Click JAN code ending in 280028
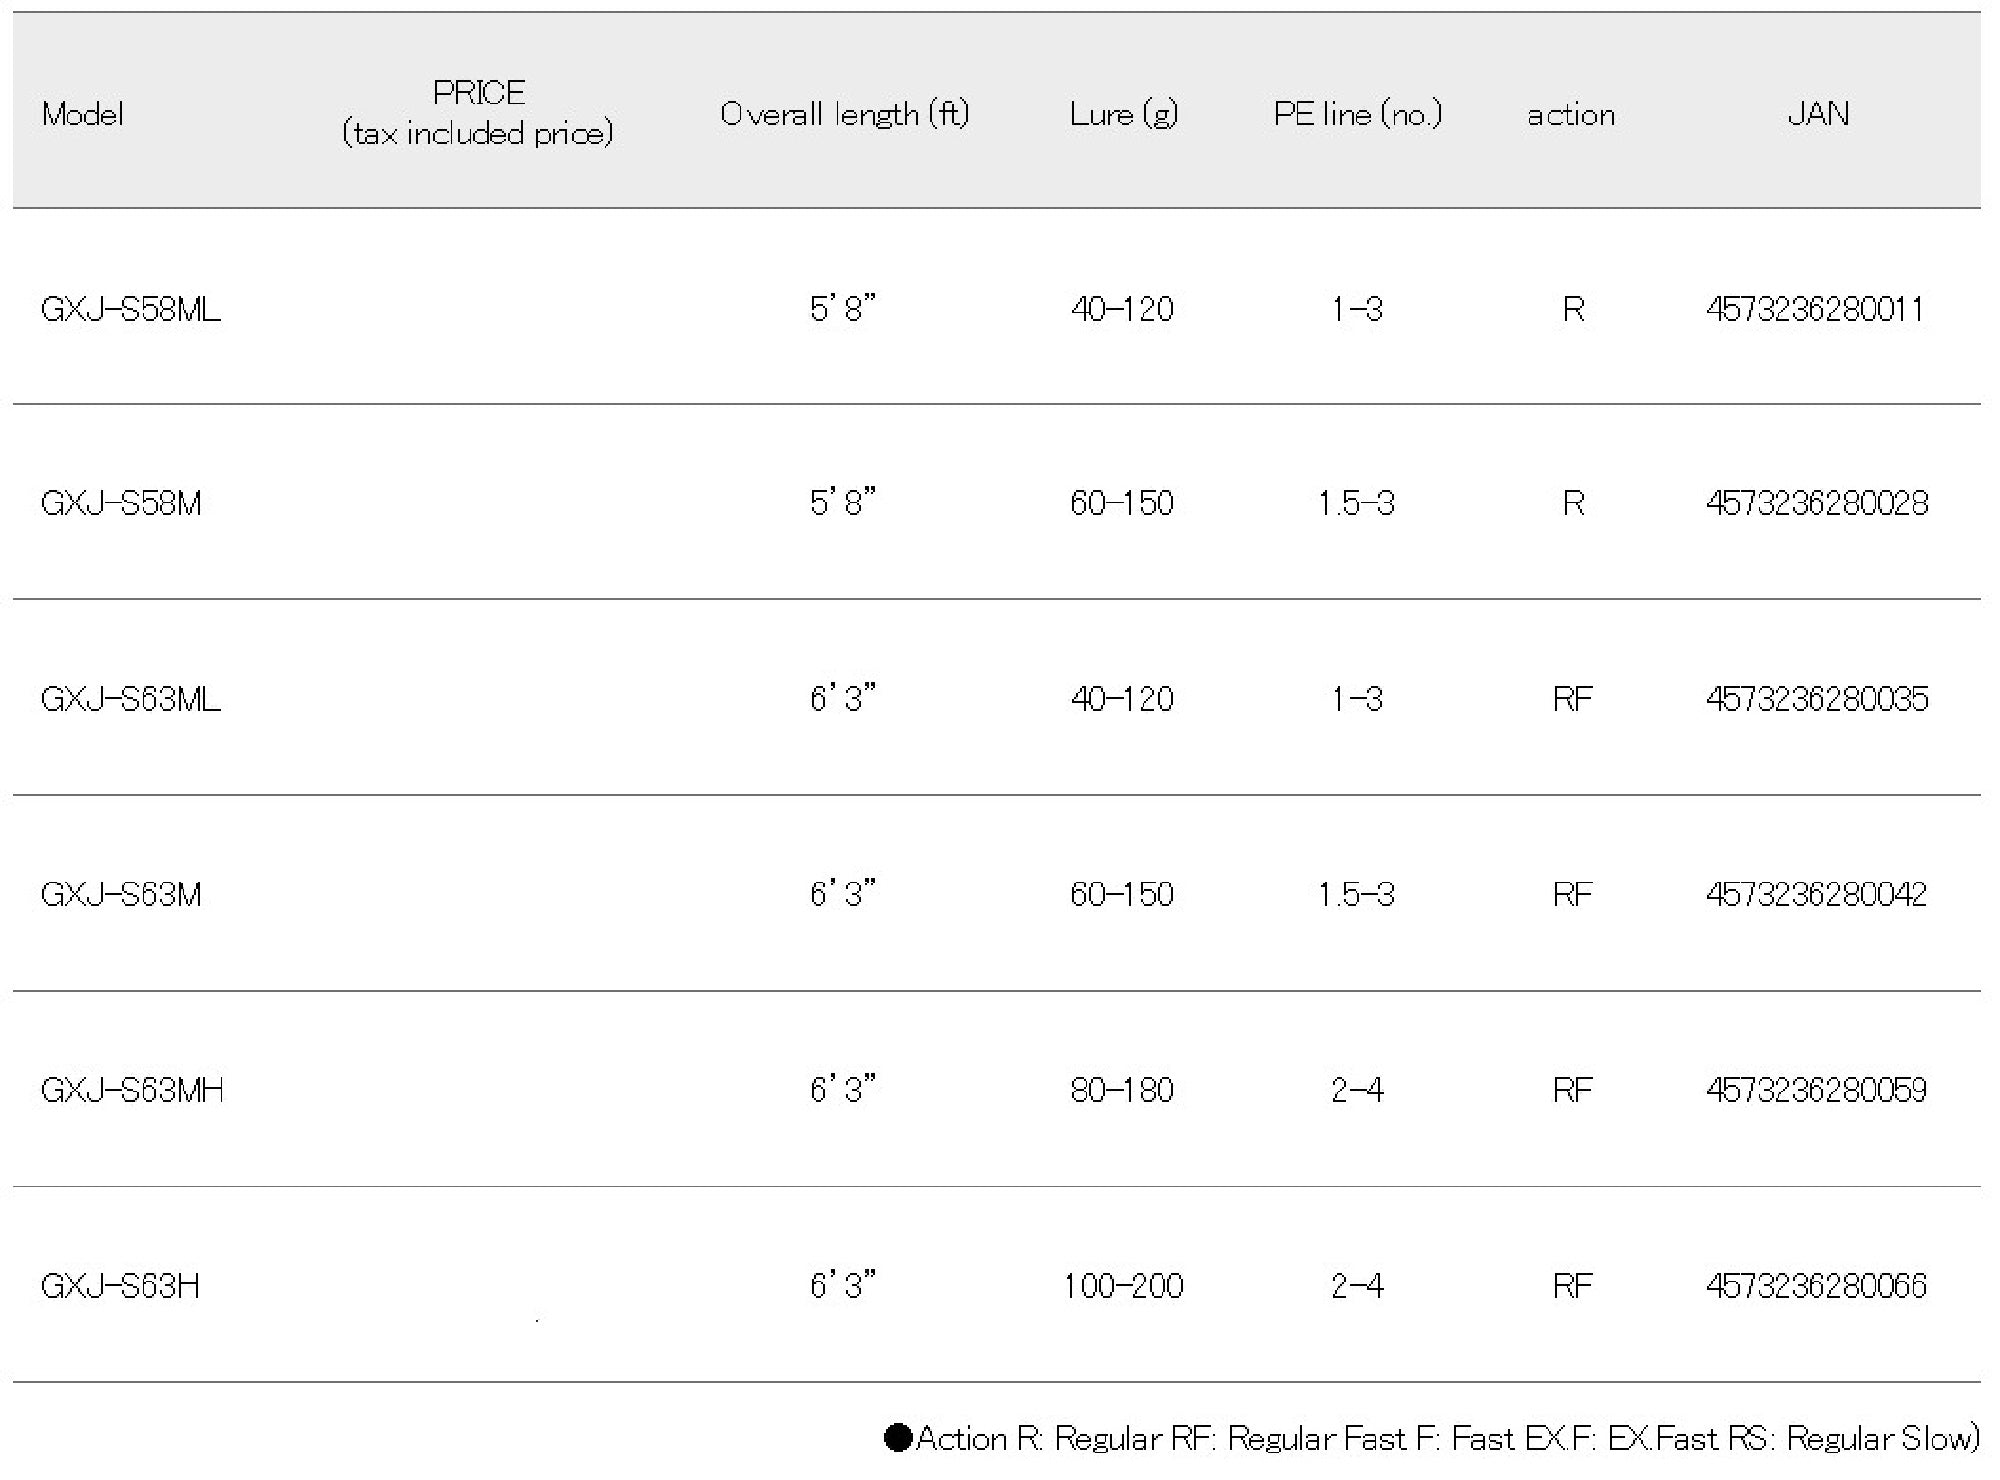This screenshot has width=2000, height=1480. tap(1817, 502)
